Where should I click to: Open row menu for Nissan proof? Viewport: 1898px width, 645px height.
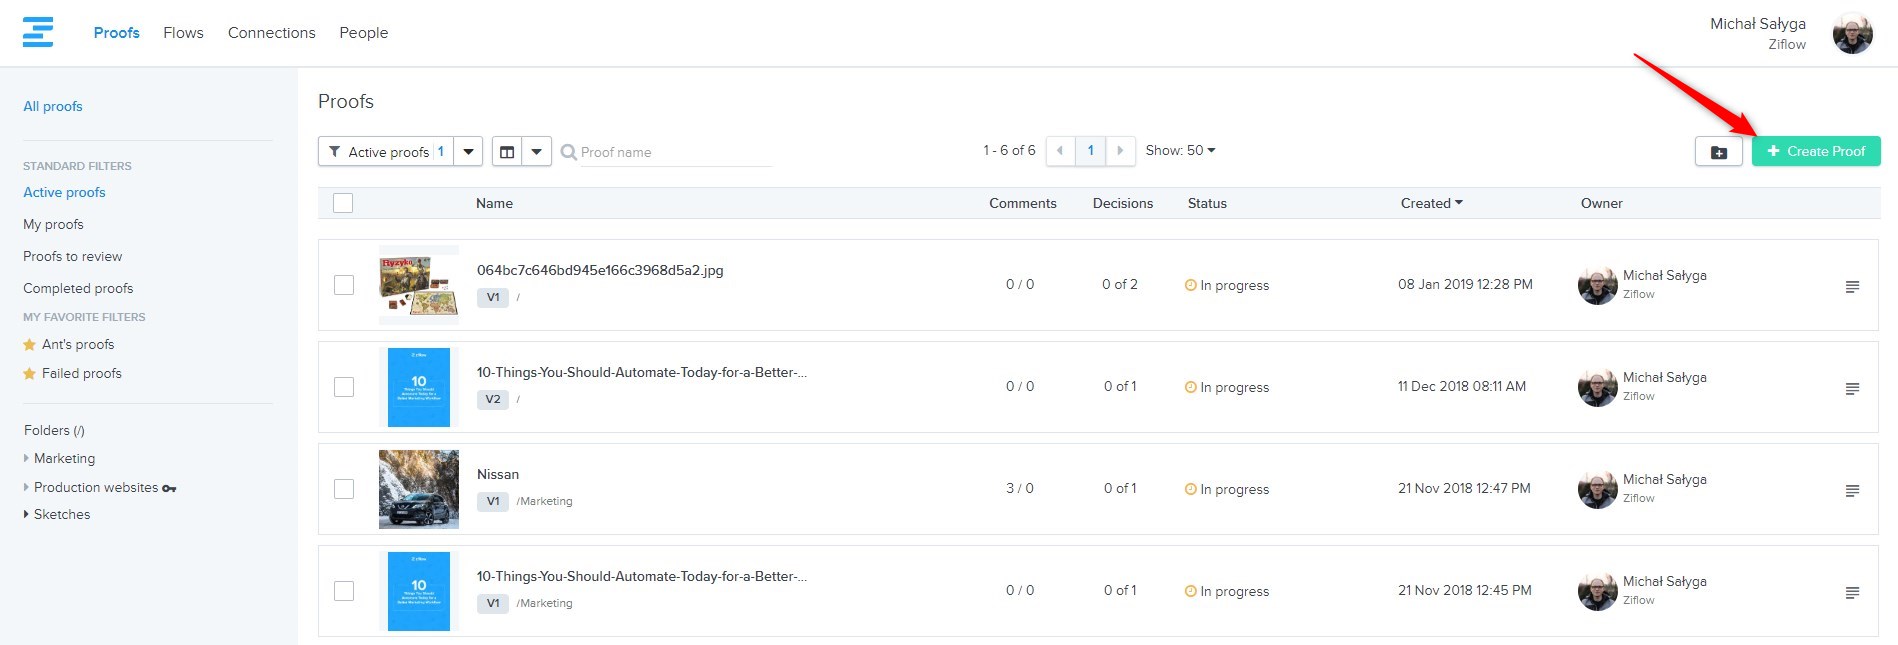tap(1852, 490)
